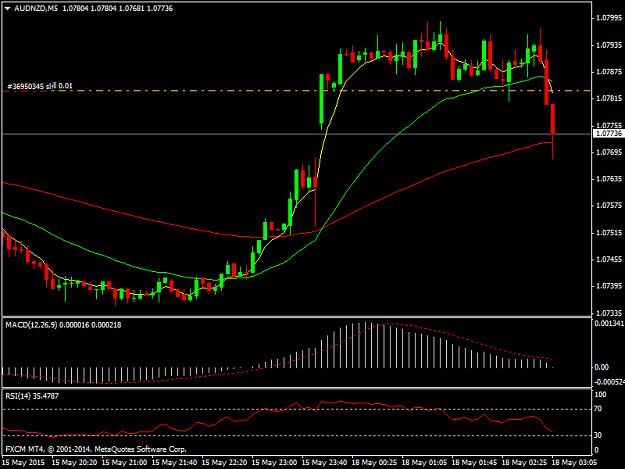Image resolution: width=625 pixels, height=469 pixels.
Task: Click the 1.07815 price scale label
Action: (x=609, y=98)
